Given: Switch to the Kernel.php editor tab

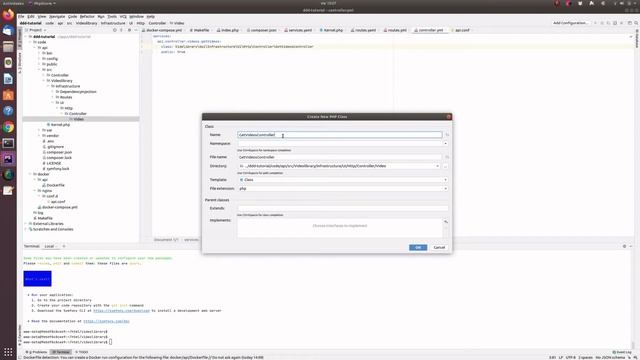Looking at the screenshot, I should [x=332, y=30].
